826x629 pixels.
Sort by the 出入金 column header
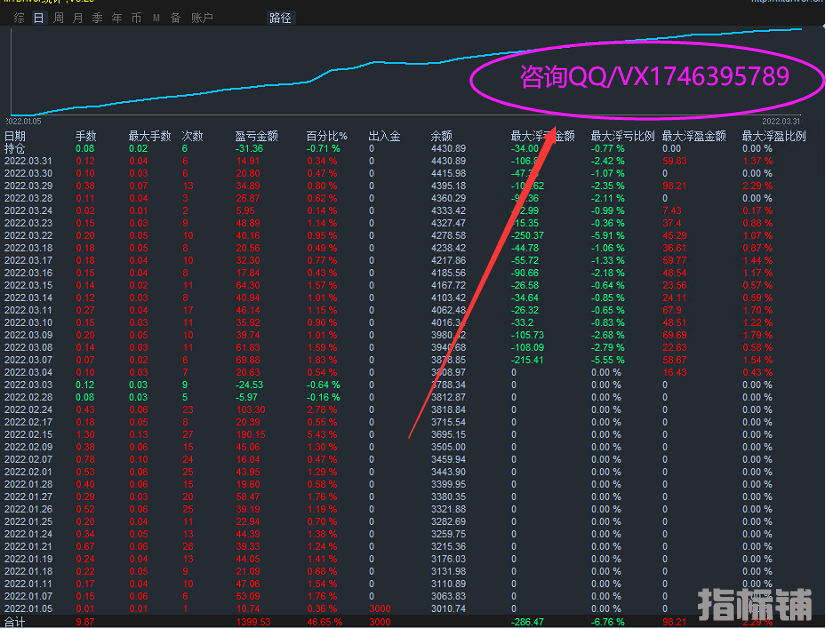pyautogui.click(x=384, y=136)
